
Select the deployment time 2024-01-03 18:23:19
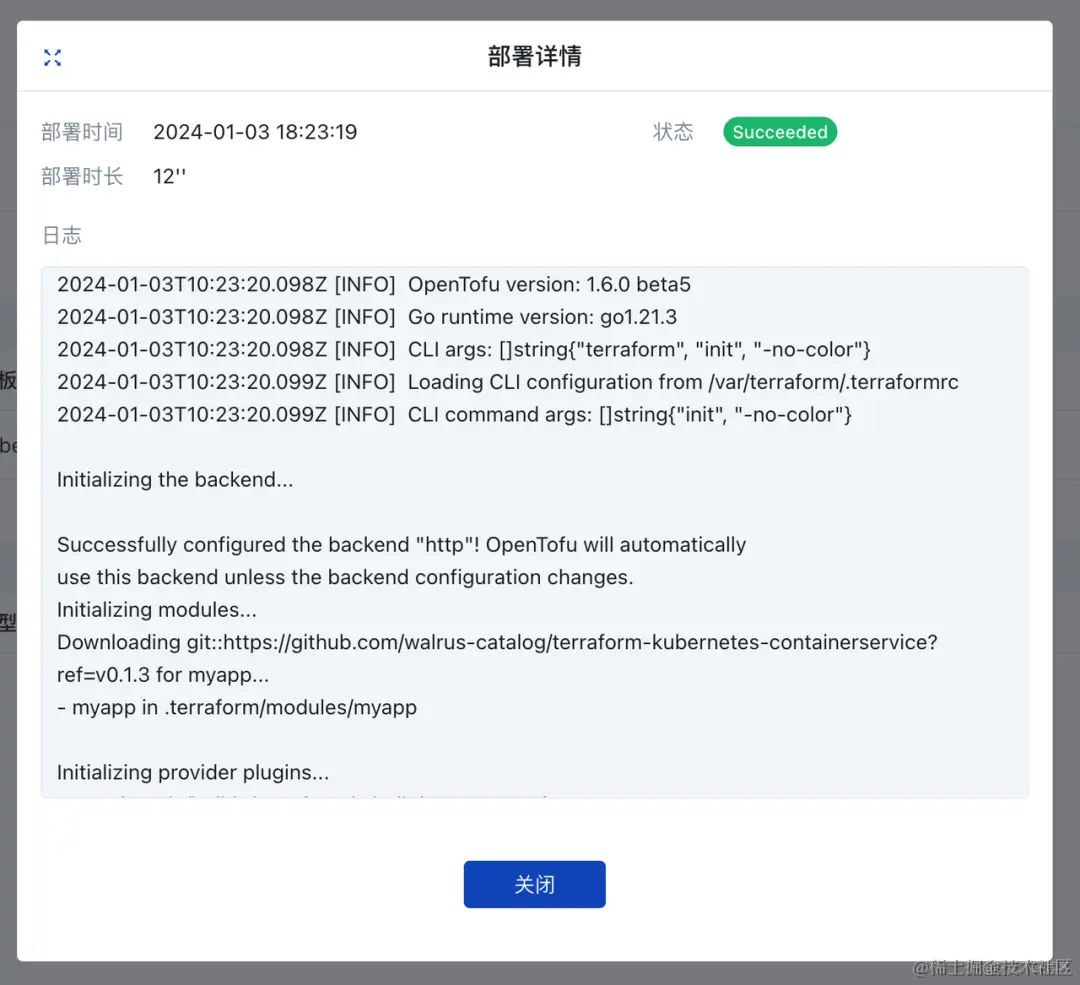pyautogui.click(x=255, y=132)
